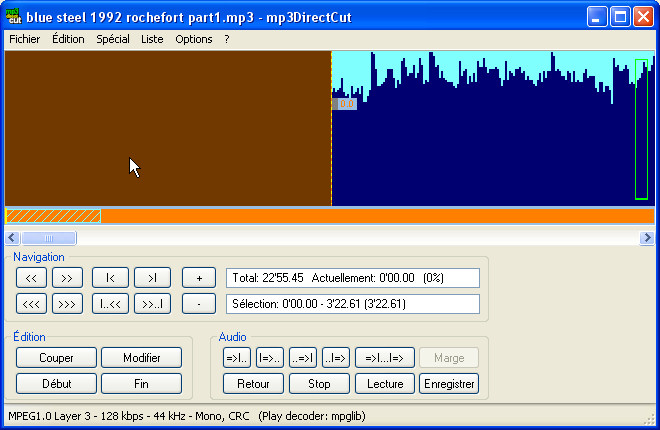Jump to next cut with >| button
This screenshot has height=430, width=660.
152,278
